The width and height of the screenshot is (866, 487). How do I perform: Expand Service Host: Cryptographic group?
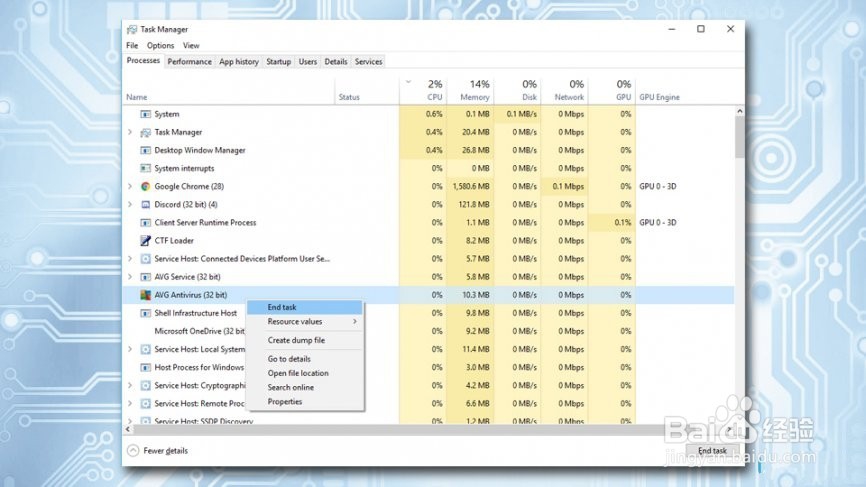click(130, 385)
